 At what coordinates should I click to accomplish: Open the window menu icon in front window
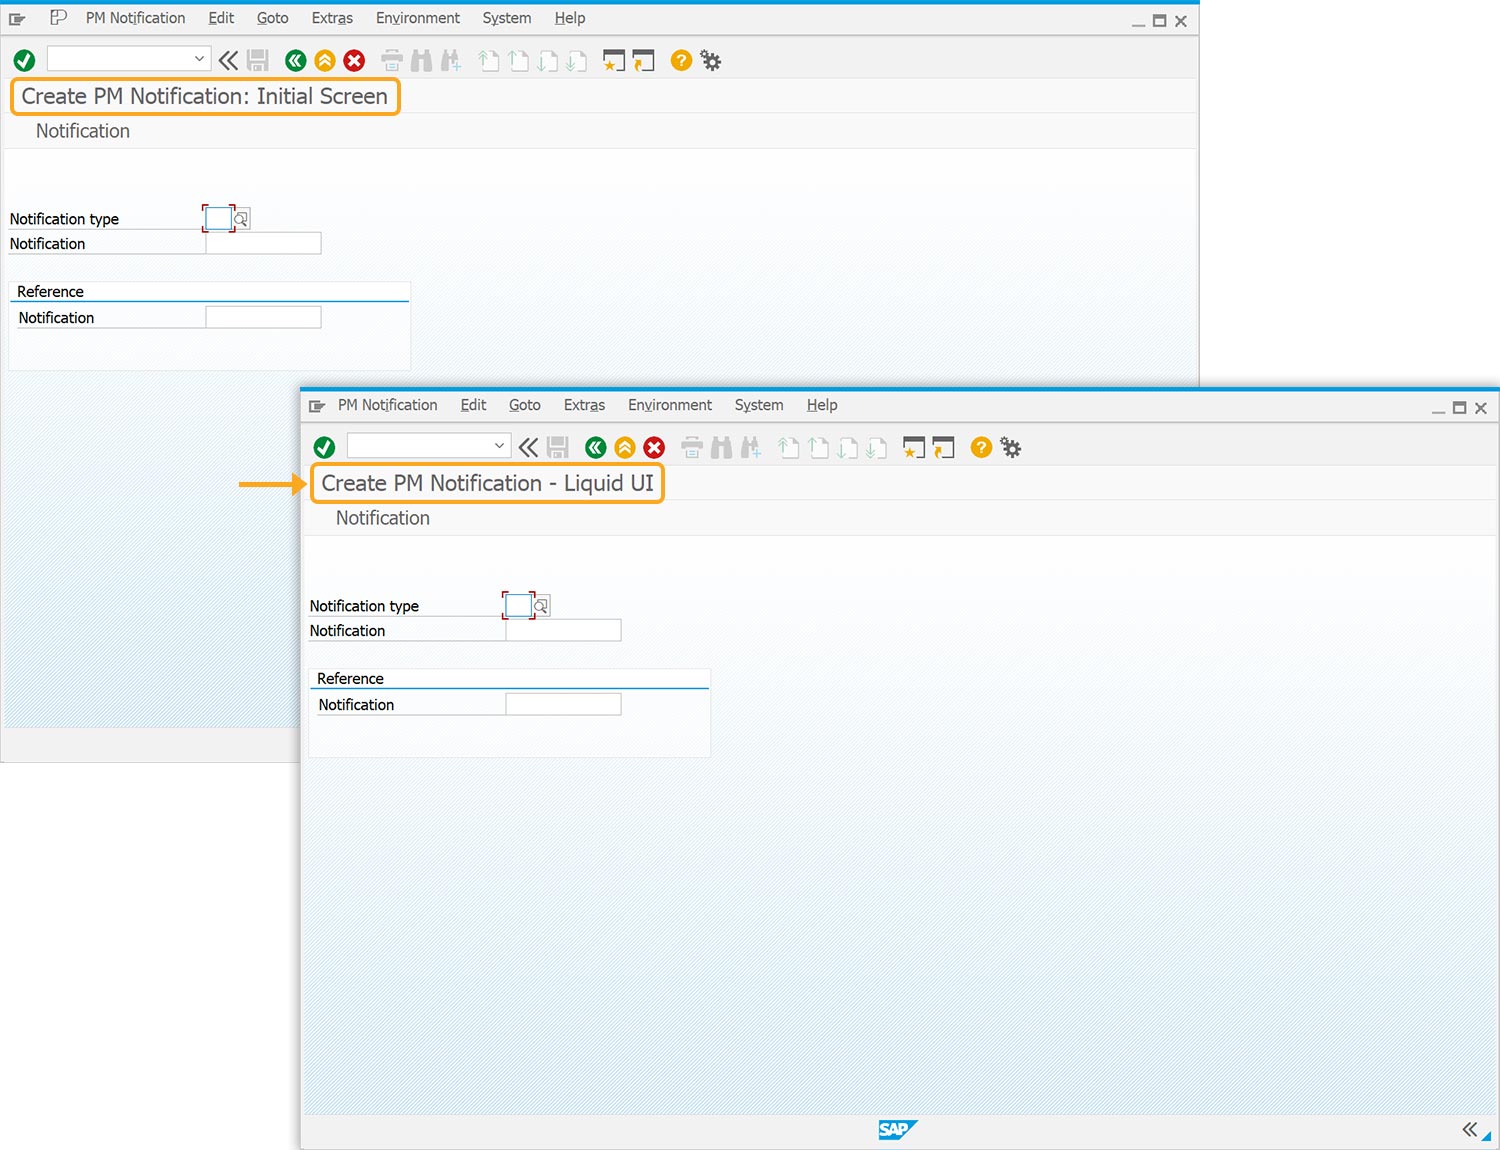[317, 406]
